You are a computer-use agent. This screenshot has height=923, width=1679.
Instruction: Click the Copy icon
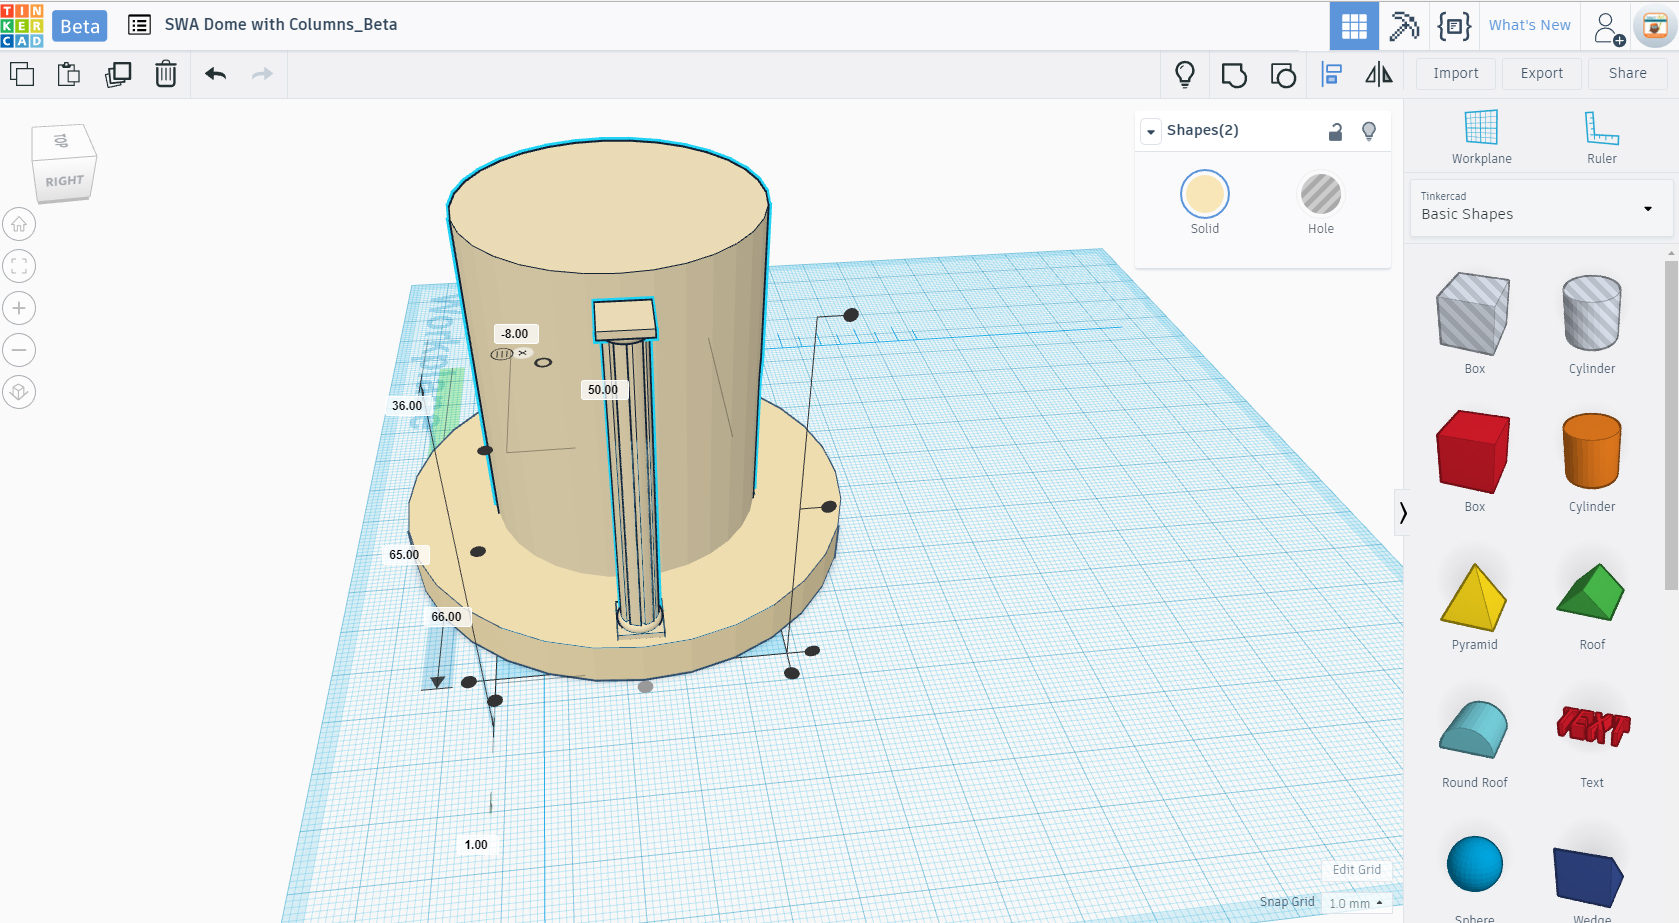coord(22,74)
